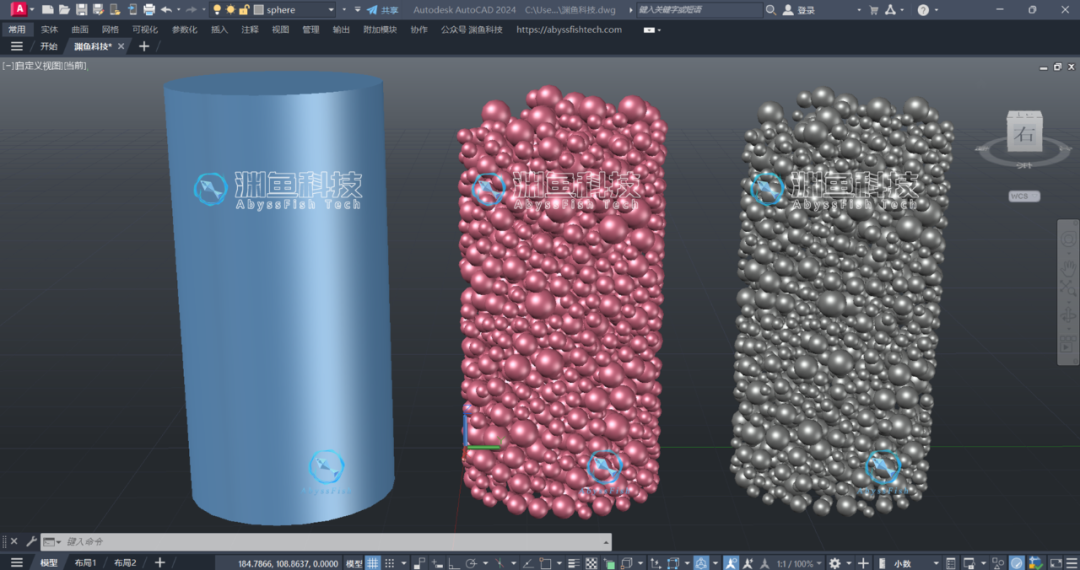The image size is (1080, 570).
Task: Open the 可视化 ribbon tab
Action: [145, 30]
